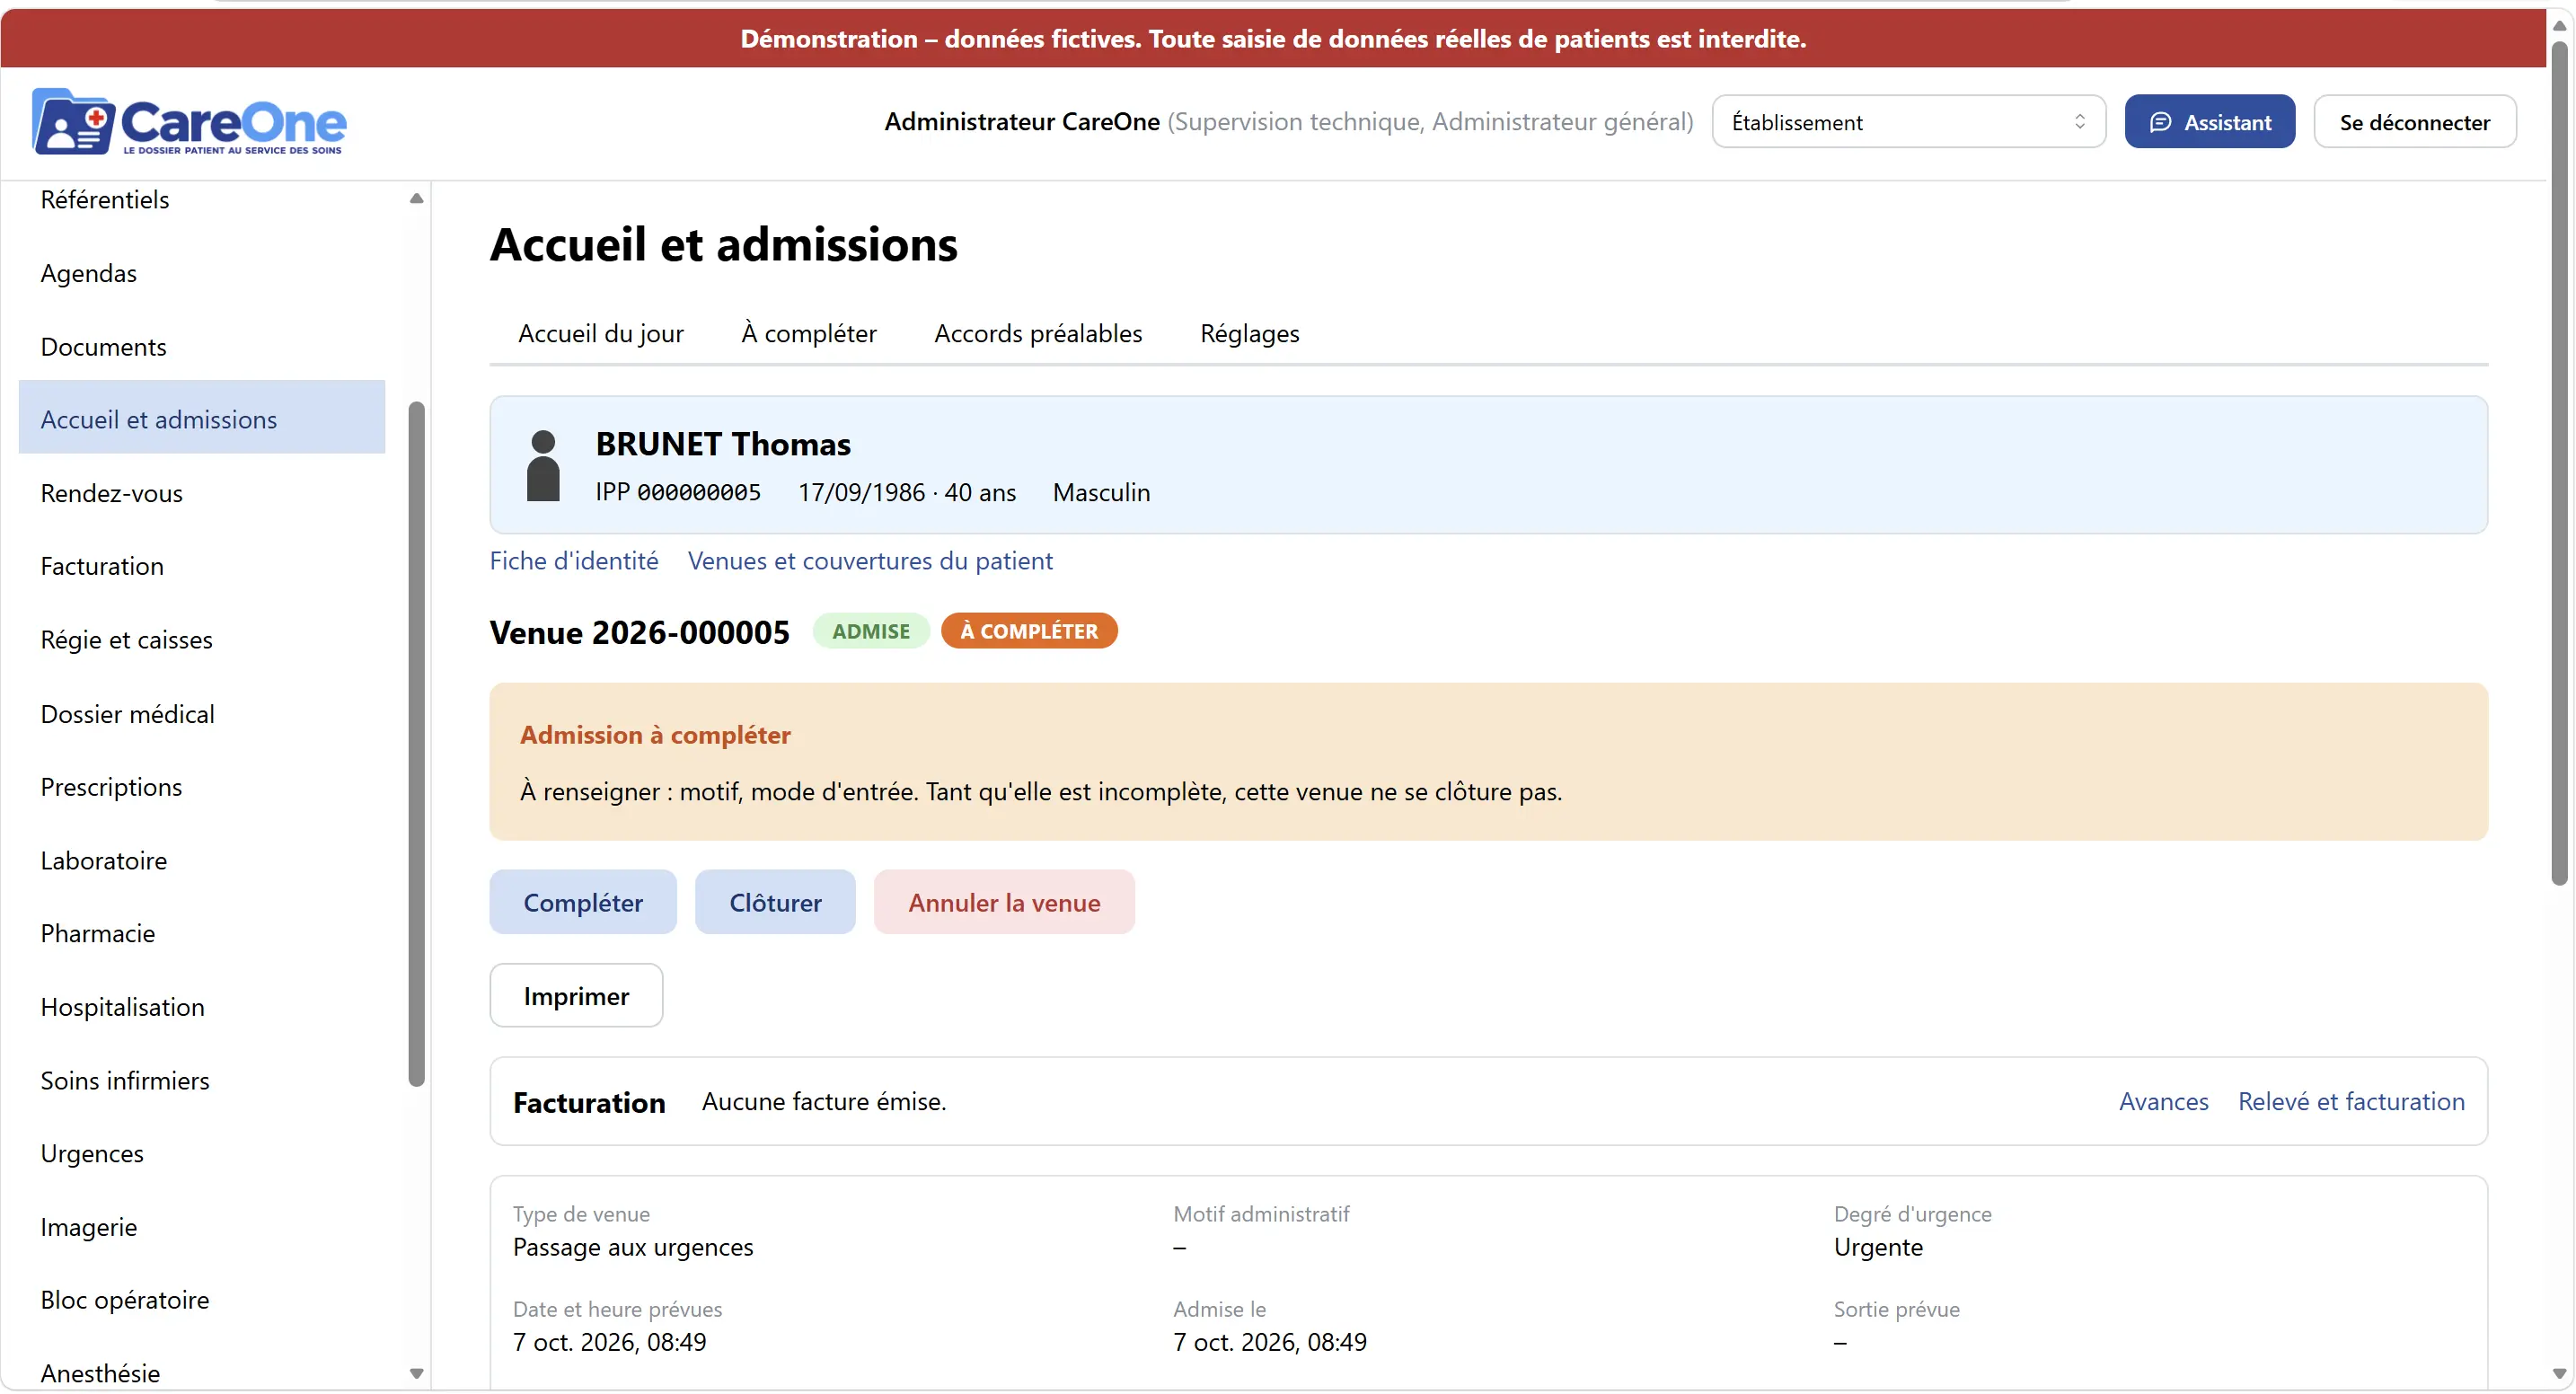The height and width of the screenshot is (1394, 2576).
Task: Open the Établissement dropdown
Action: point(1909,122)
